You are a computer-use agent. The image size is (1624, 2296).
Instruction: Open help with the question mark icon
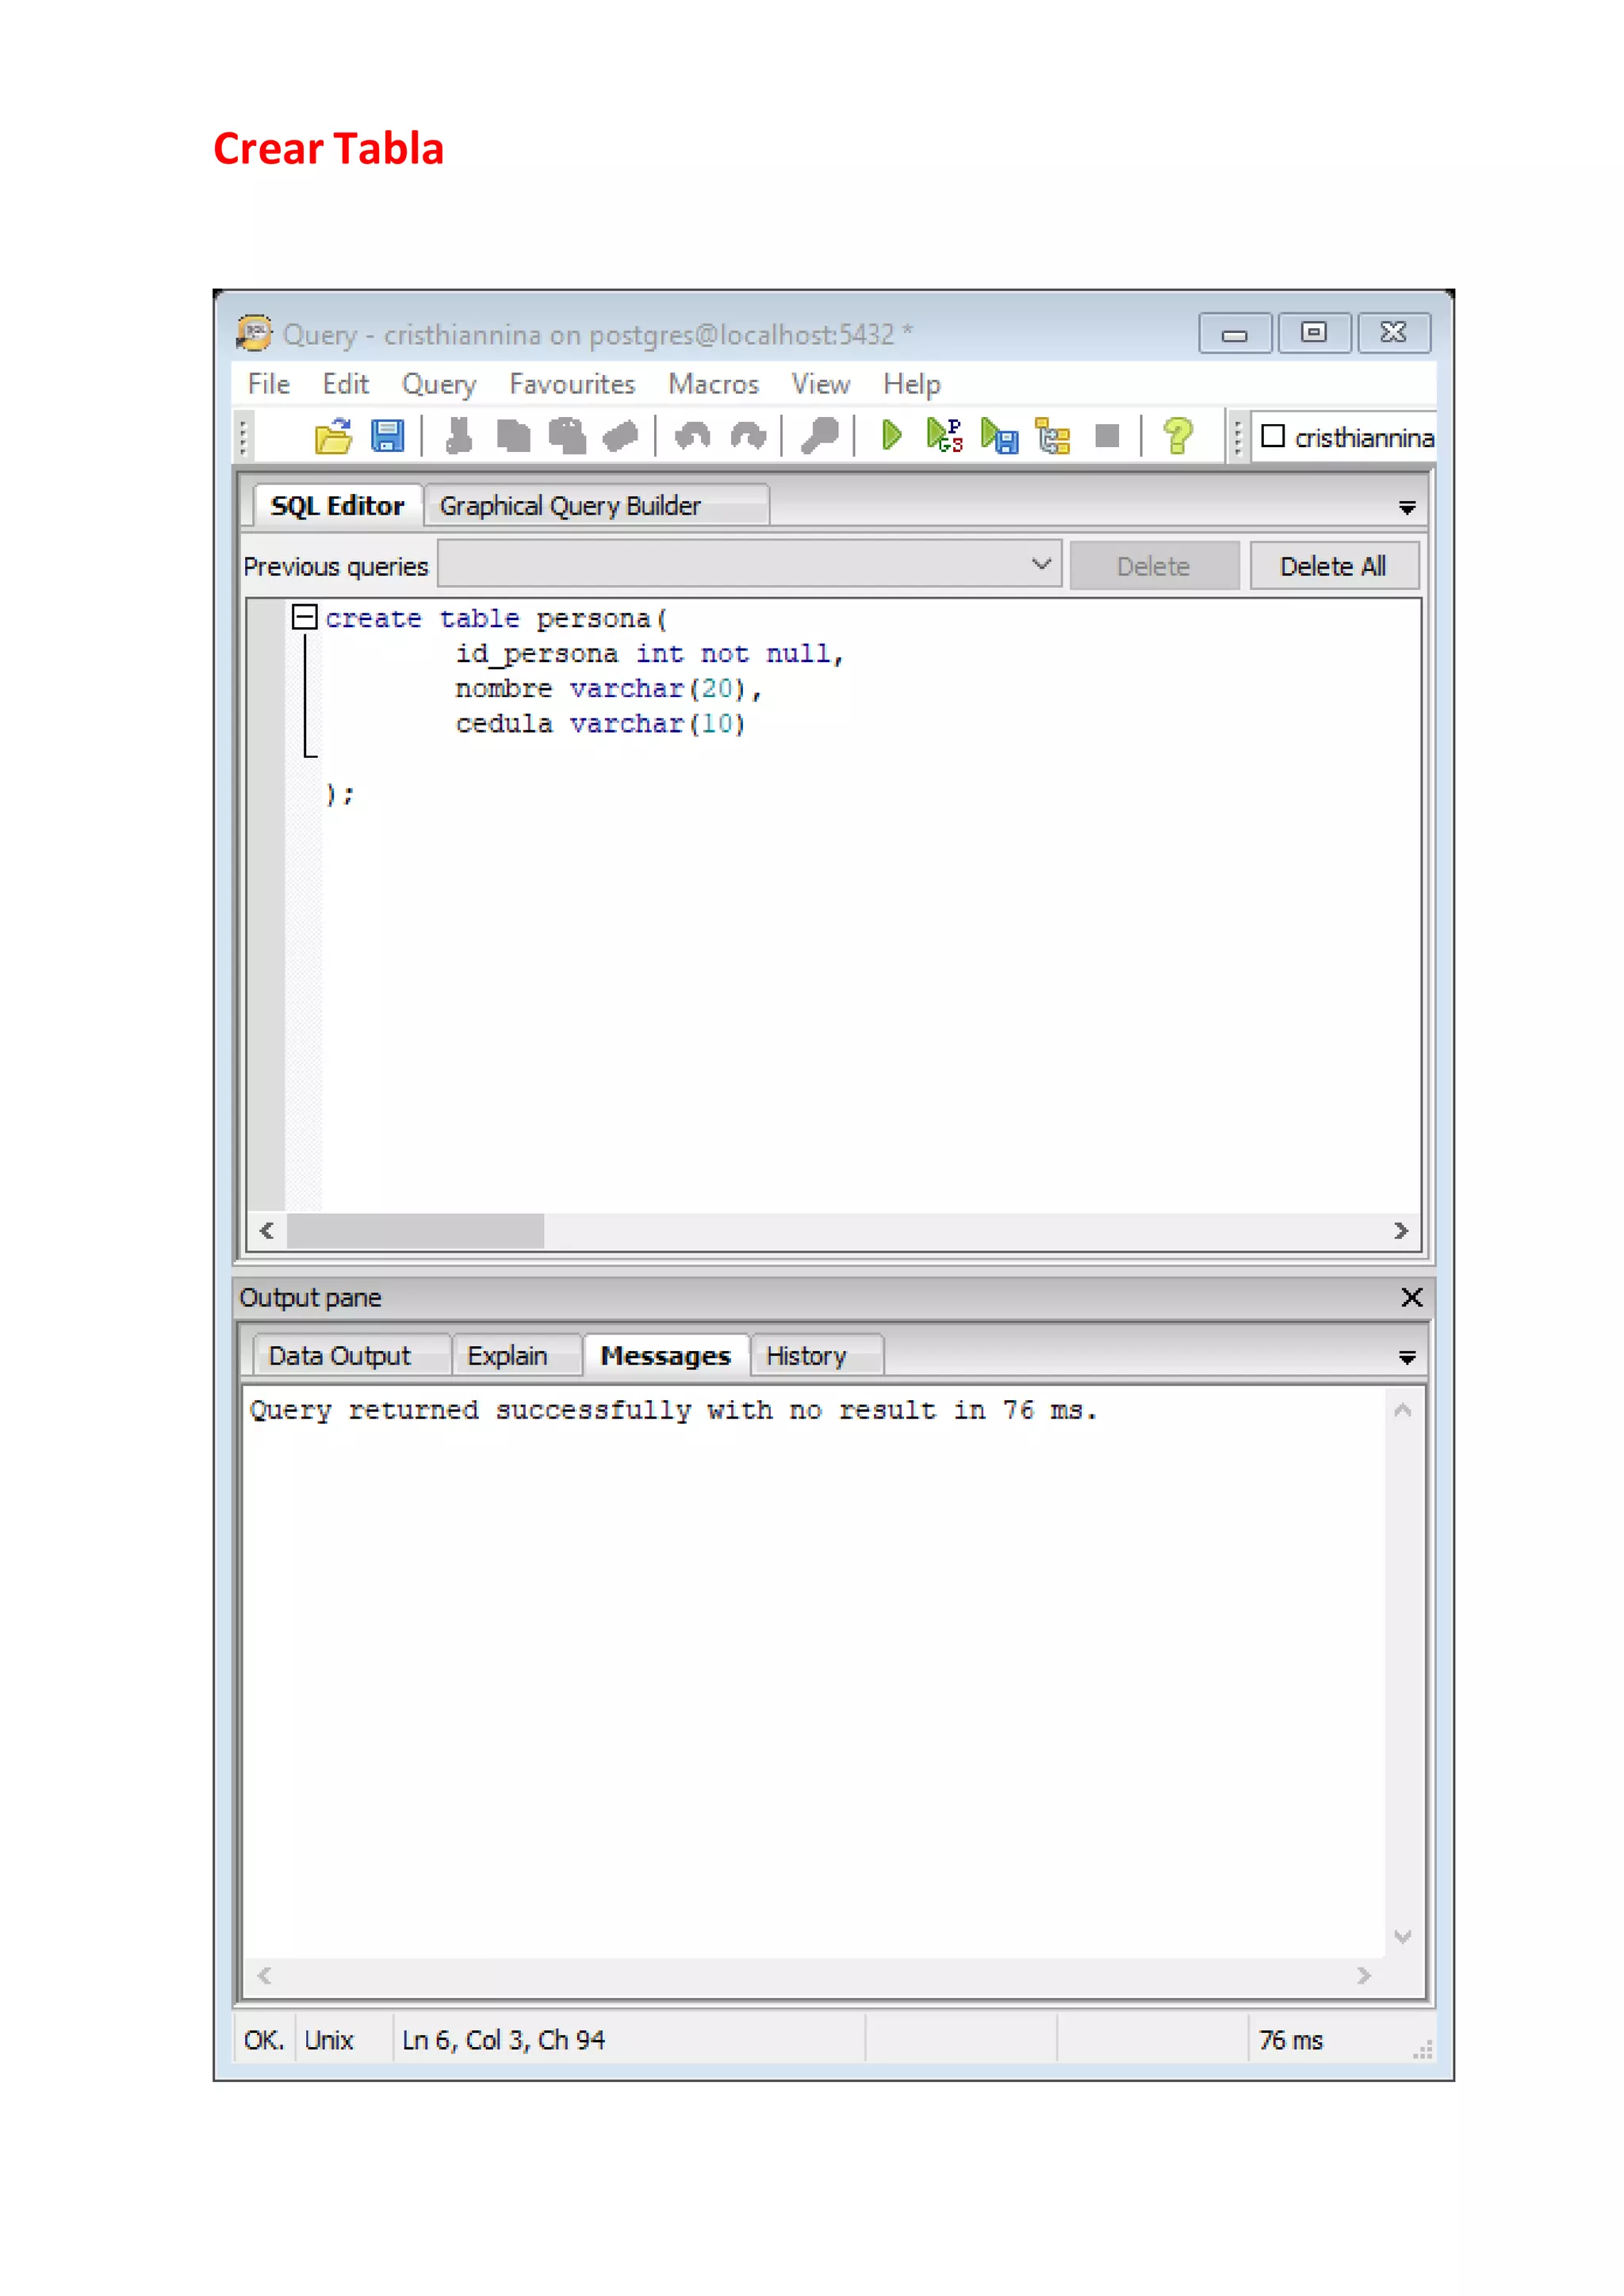click(1178, 436)
